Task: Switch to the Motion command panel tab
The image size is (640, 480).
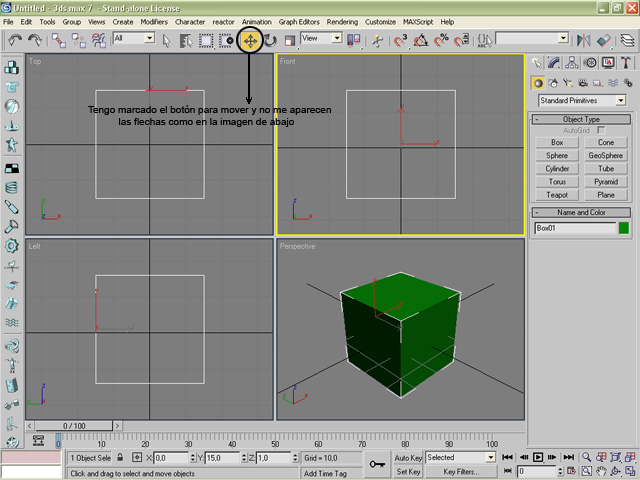Action: 590,62
